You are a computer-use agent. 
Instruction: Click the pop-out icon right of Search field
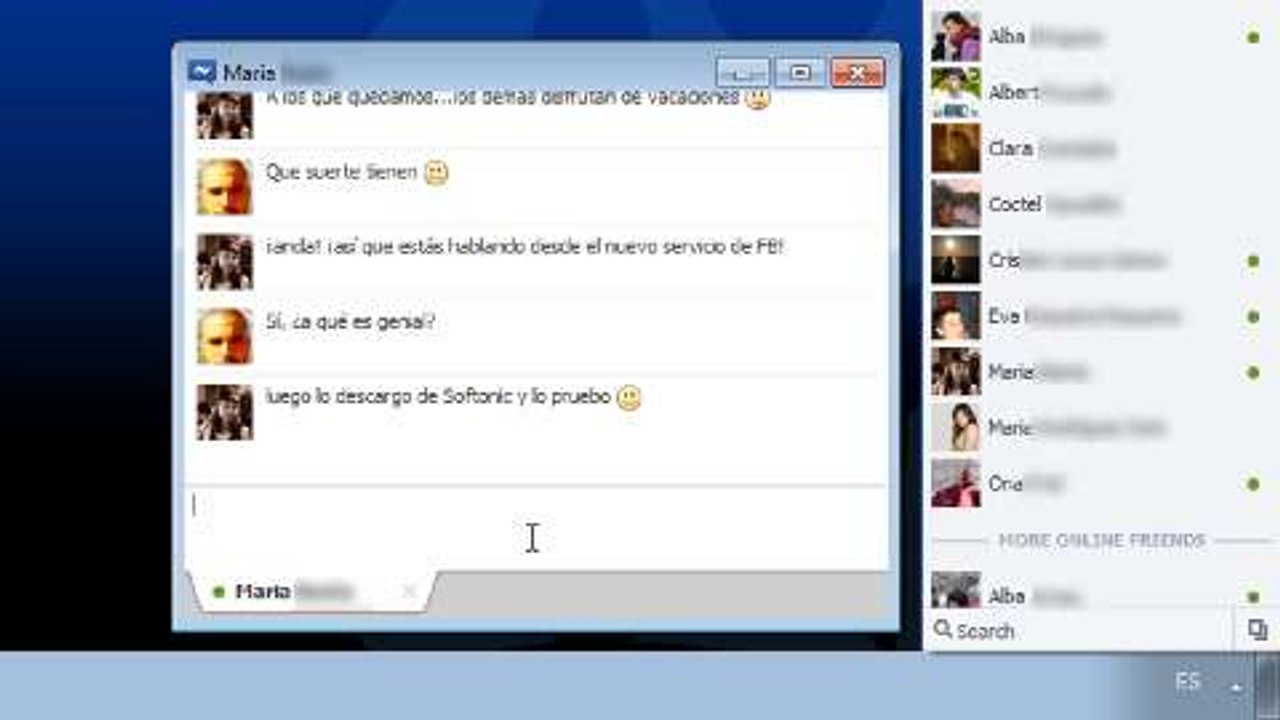point(1257,630)
